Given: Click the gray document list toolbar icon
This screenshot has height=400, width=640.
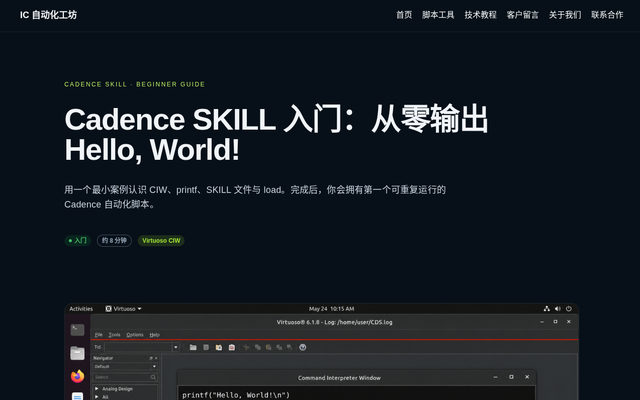Looking at the screenshot, I should pyautogui.click(x=206, y=347).
